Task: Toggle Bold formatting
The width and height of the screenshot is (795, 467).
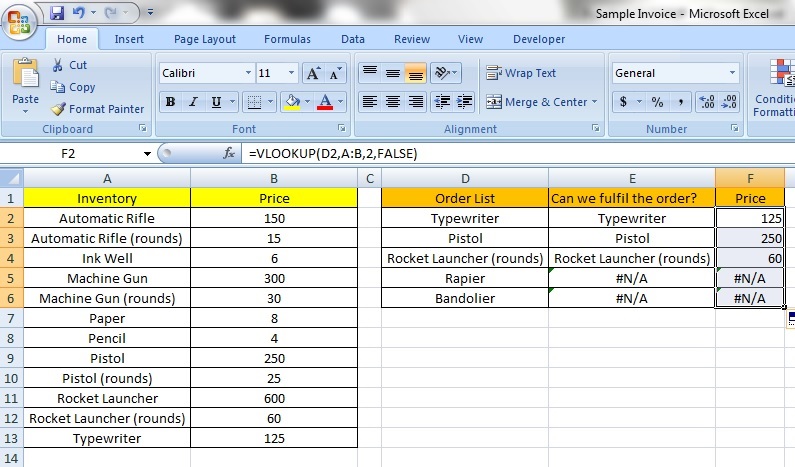Action: (x=170, y=102)
